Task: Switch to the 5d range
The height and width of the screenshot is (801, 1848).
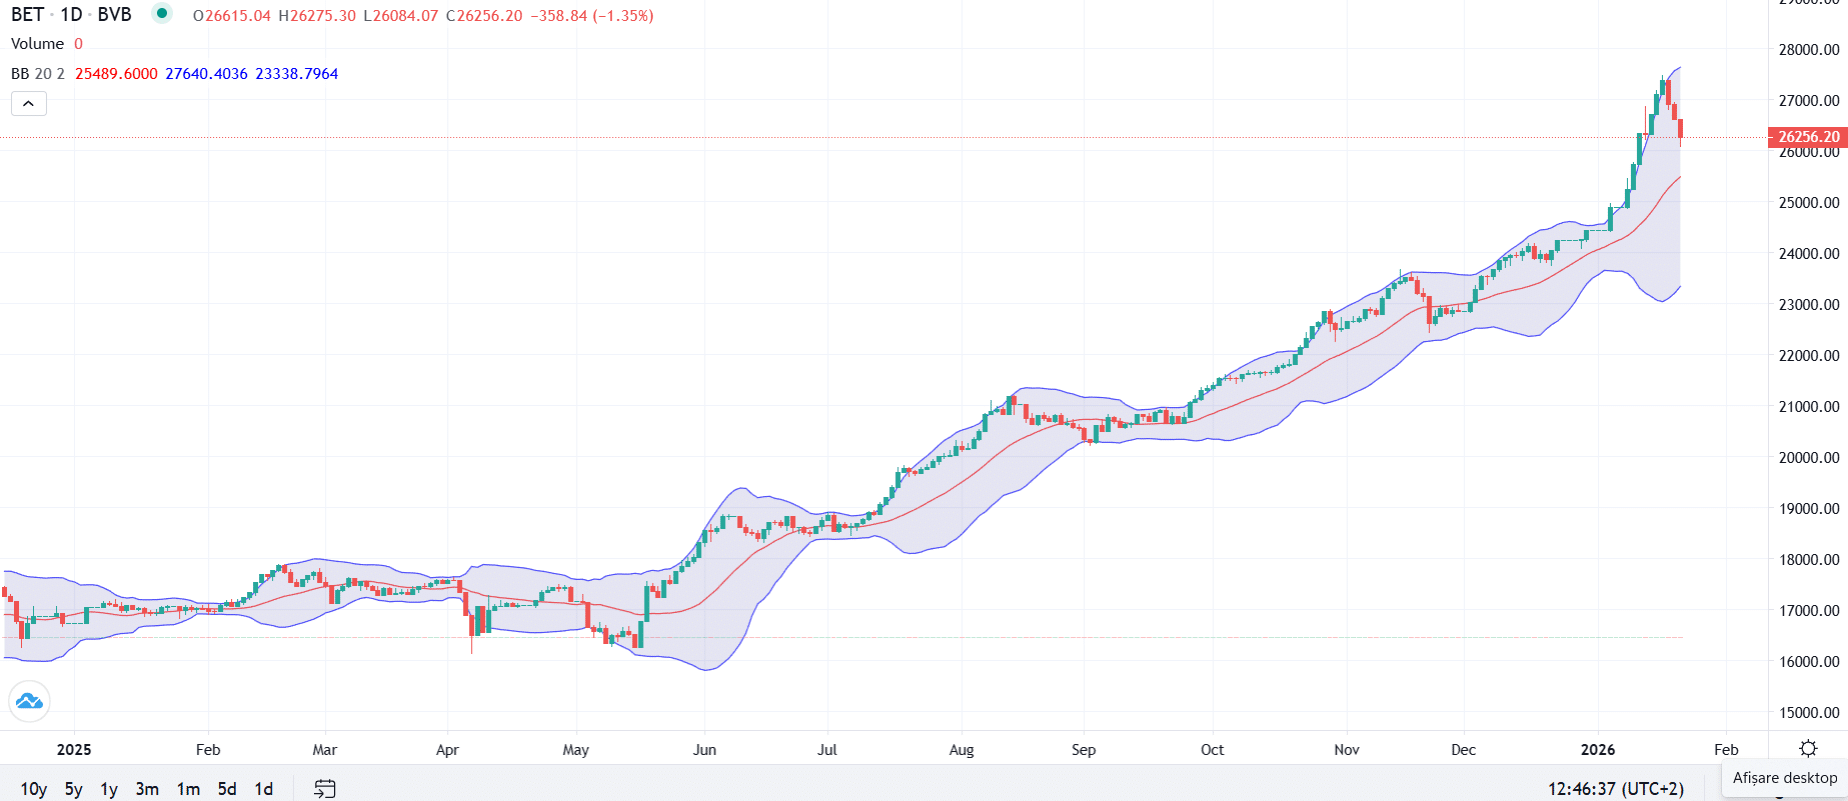Action: (x=227, y=789)
